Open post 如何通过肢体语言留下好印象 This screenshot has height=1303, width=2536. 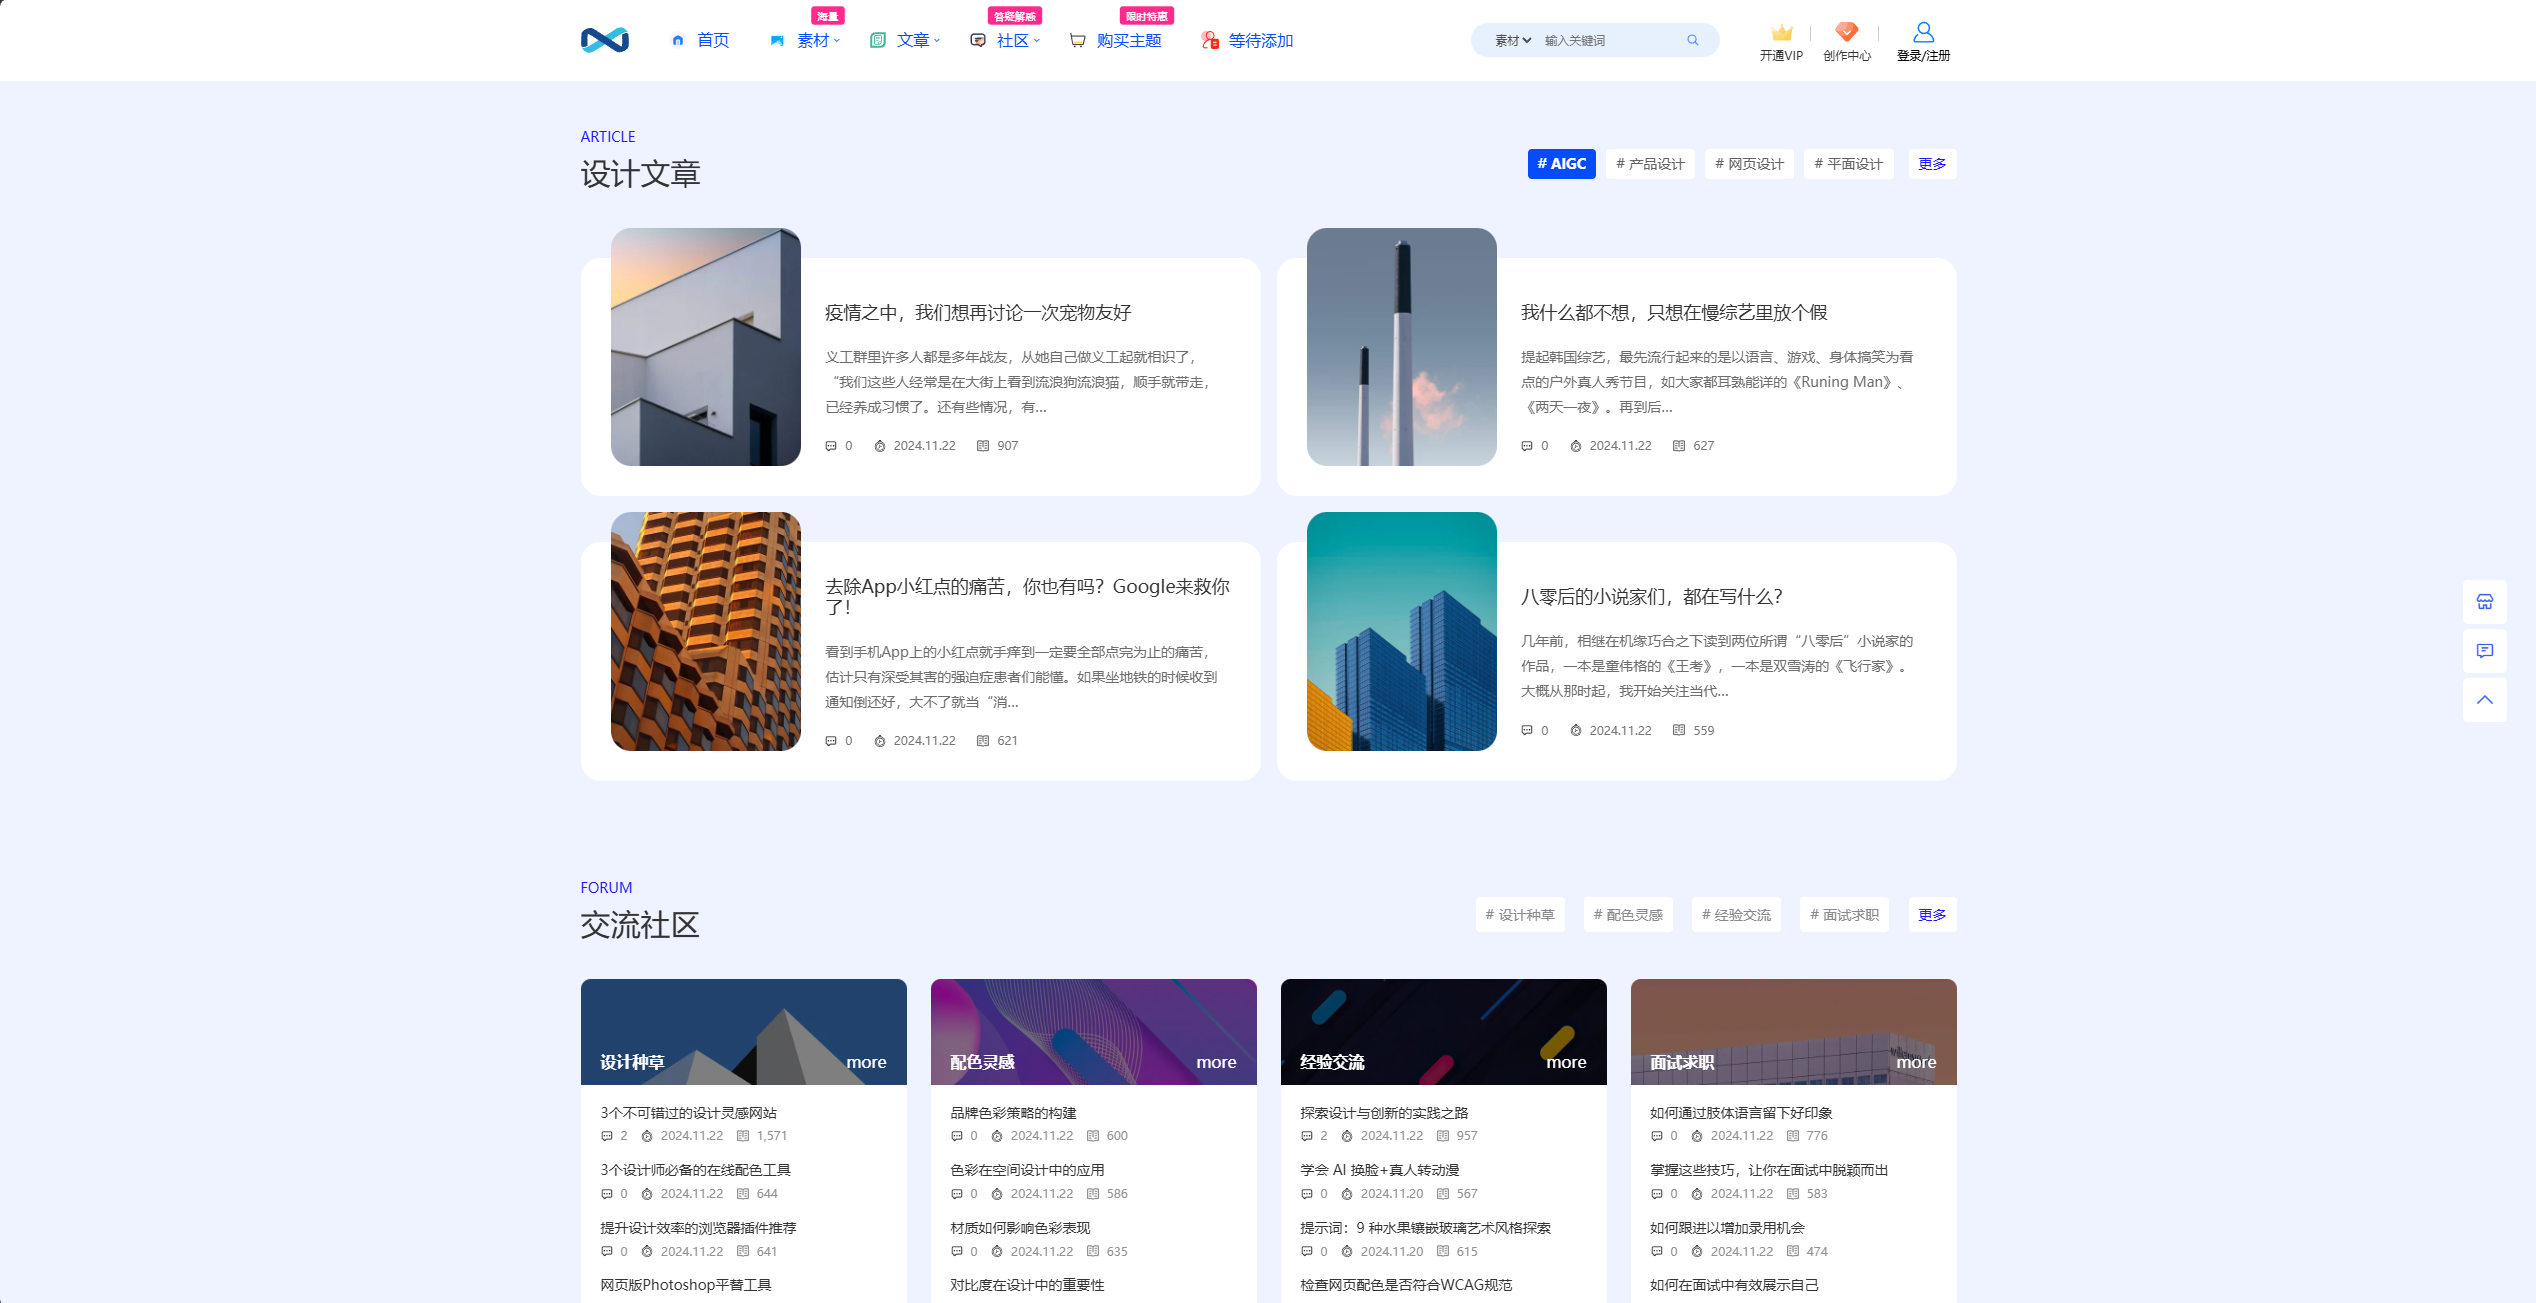(1741, 1113)
